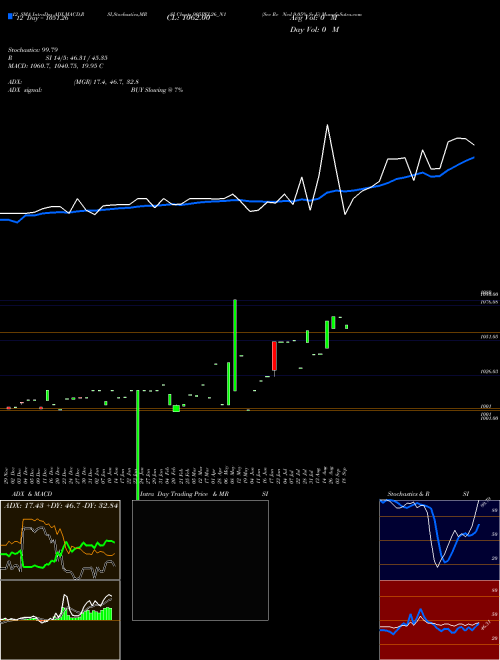Click the '1075.55' price axis label
This screenshot has width=500, height=660.
click(489, 302)
